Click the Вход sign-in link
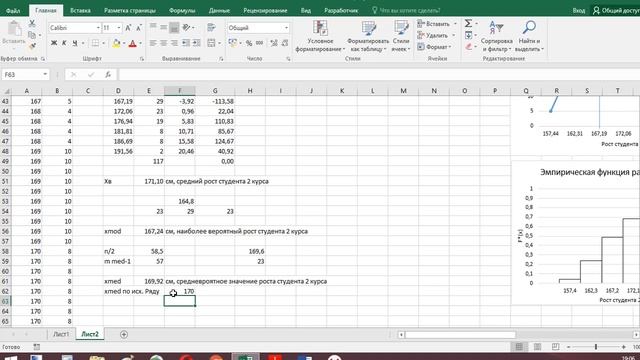Viewport: 640px width, 360px height. pos(578,11)
